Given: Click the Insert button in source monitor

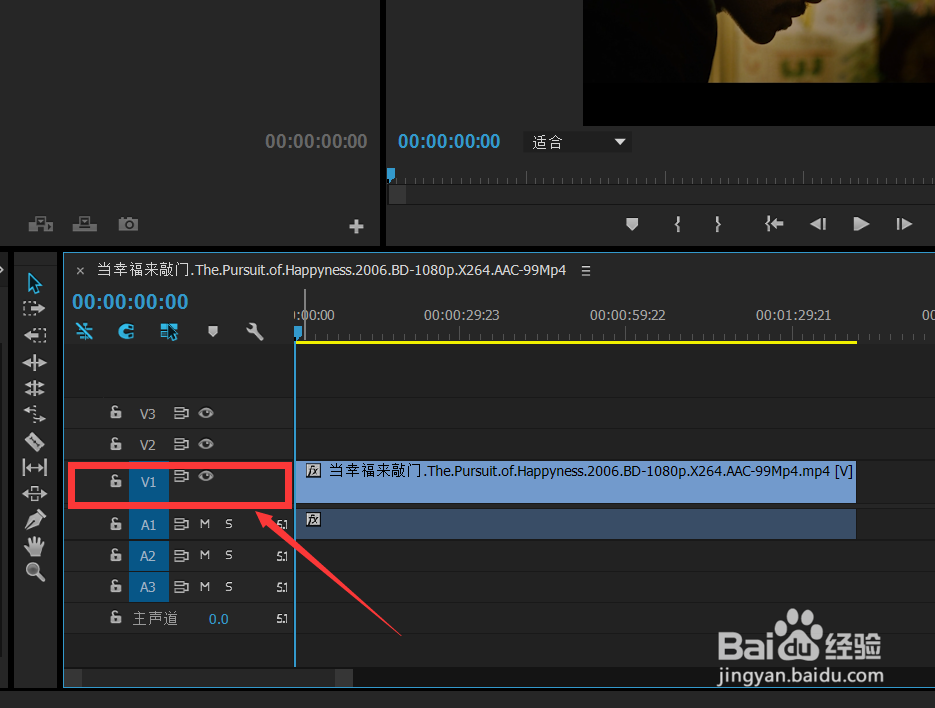Looking at the screenshot, I should tap(41, 224).
